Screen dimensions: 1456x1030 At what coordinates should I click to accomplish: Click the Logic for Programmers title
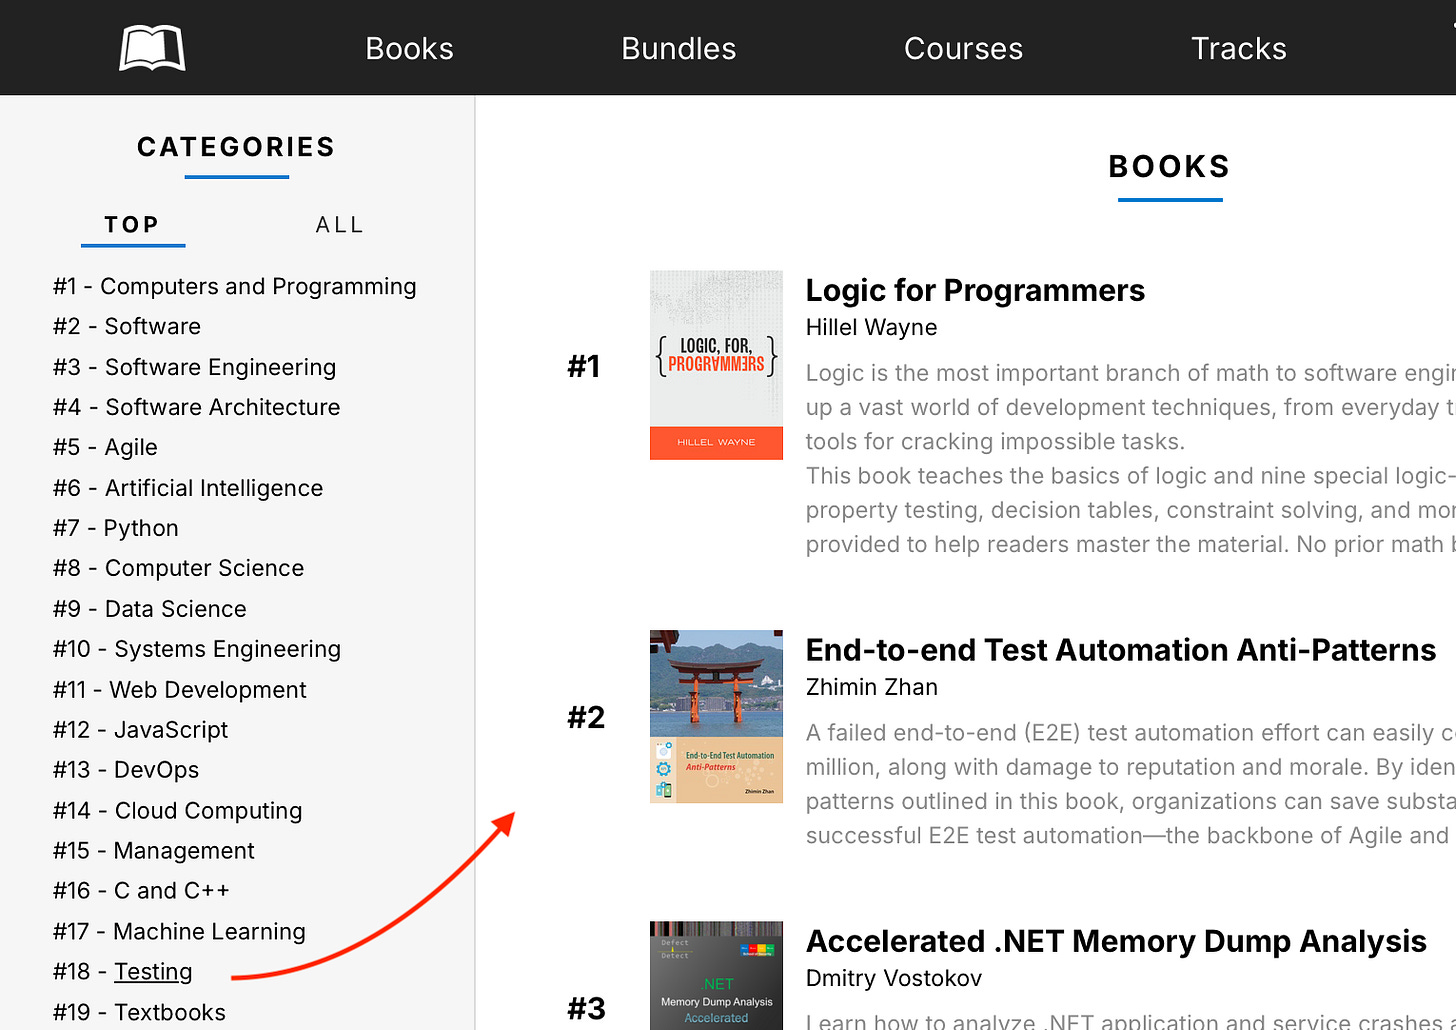[x=975, y=290]
